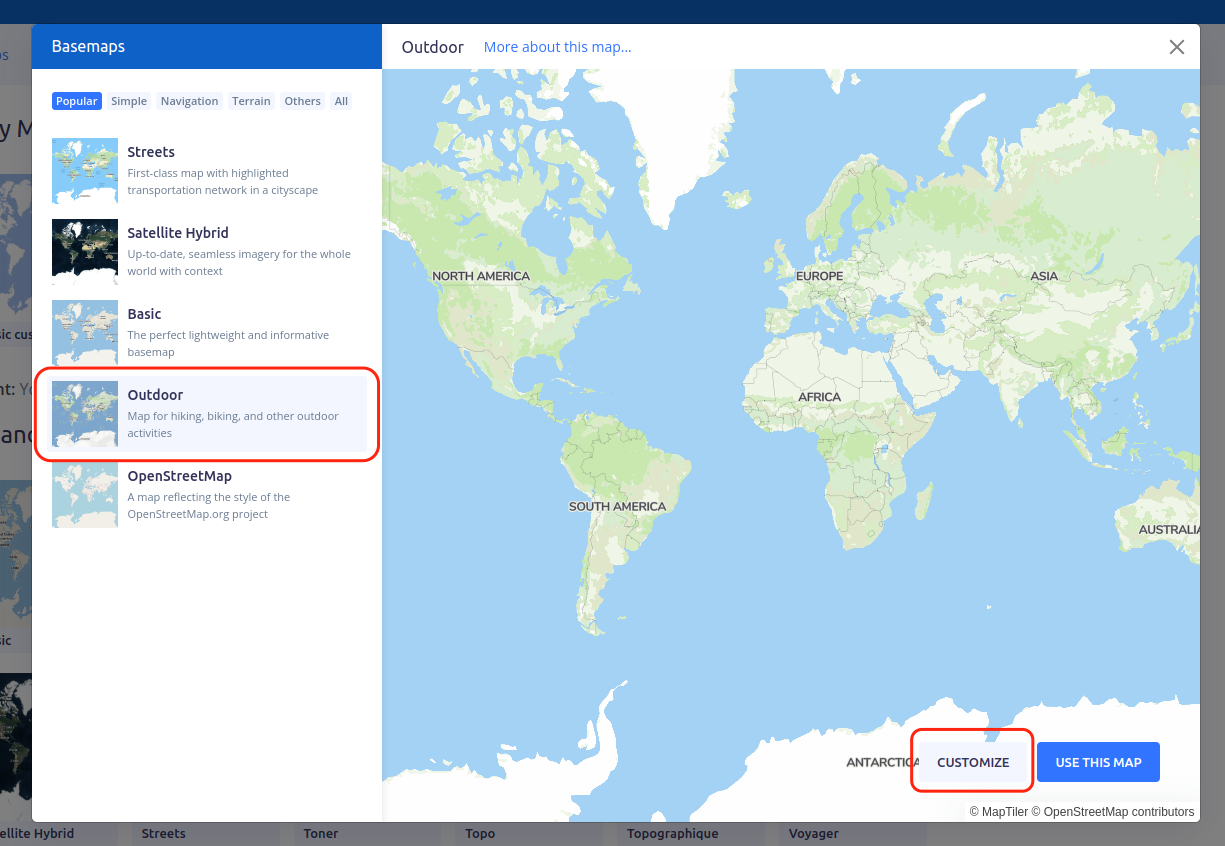The width and height of the screenshot is (1225, 846).
Task: Pick the OpenStreetMap basemap thumbnail
Action: [85, 495]
